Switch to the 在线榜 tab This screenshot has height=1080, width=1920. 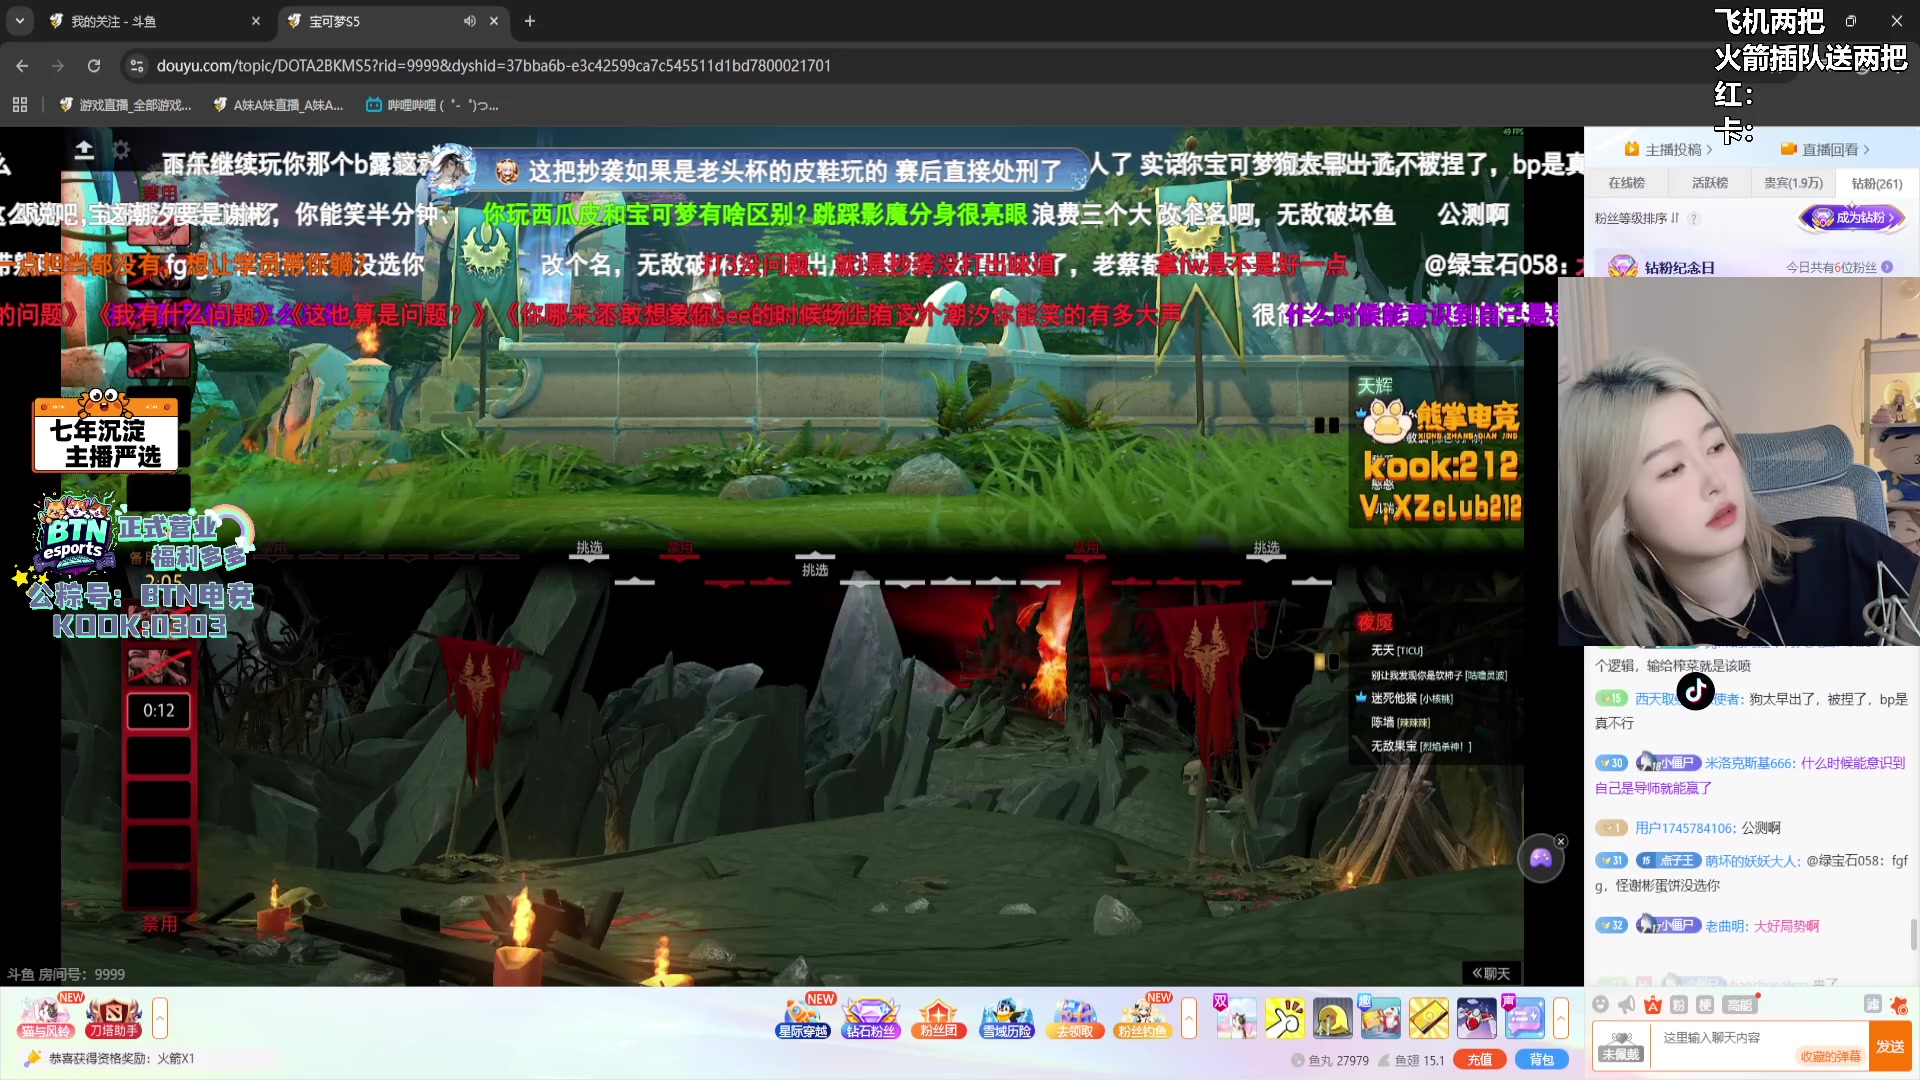1626,183
